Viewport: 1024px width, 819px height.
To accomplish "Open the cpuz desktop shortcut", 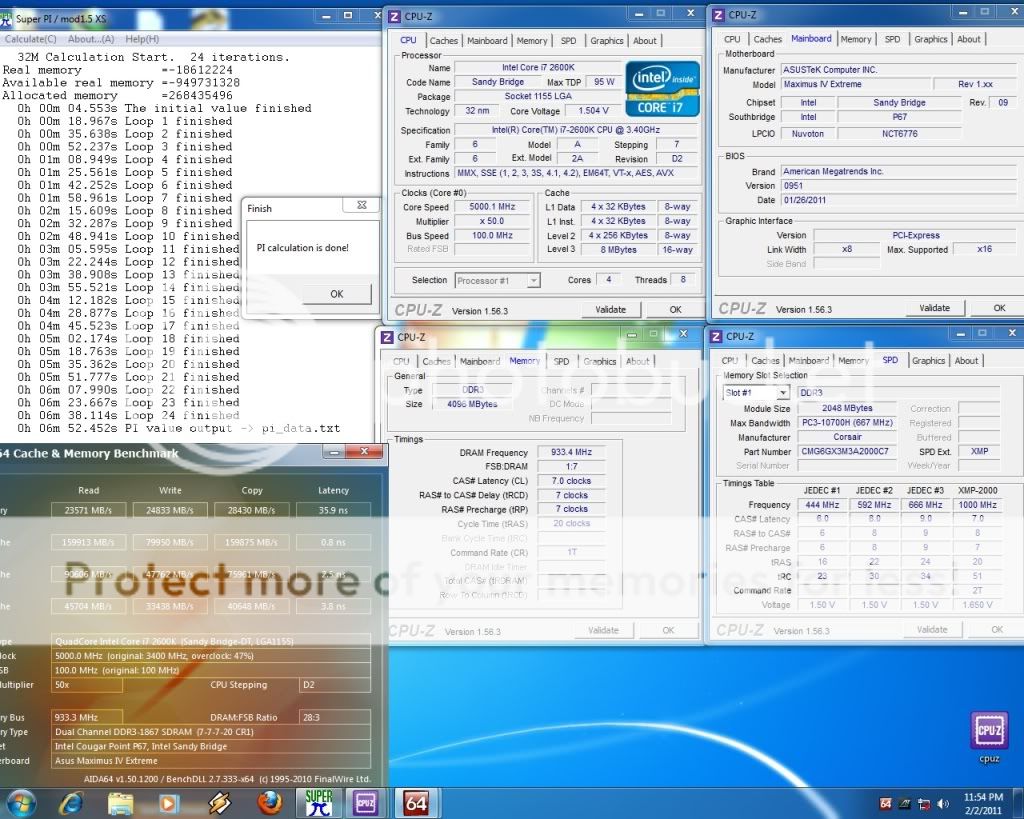I will [x=989, y=737].
